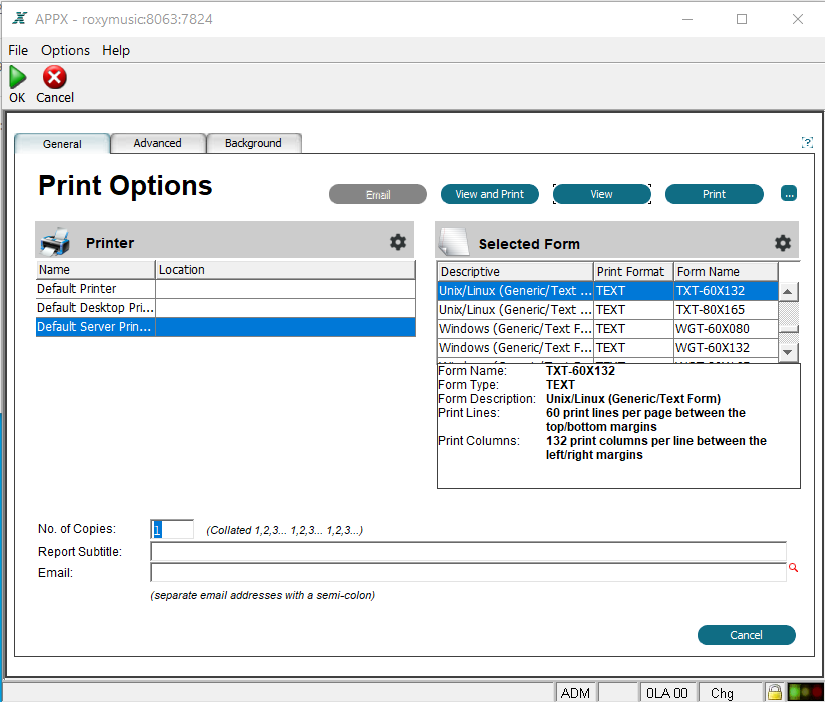Select the General tab
The width and height of the screenshot is (825, 702).
pos(62,144)
